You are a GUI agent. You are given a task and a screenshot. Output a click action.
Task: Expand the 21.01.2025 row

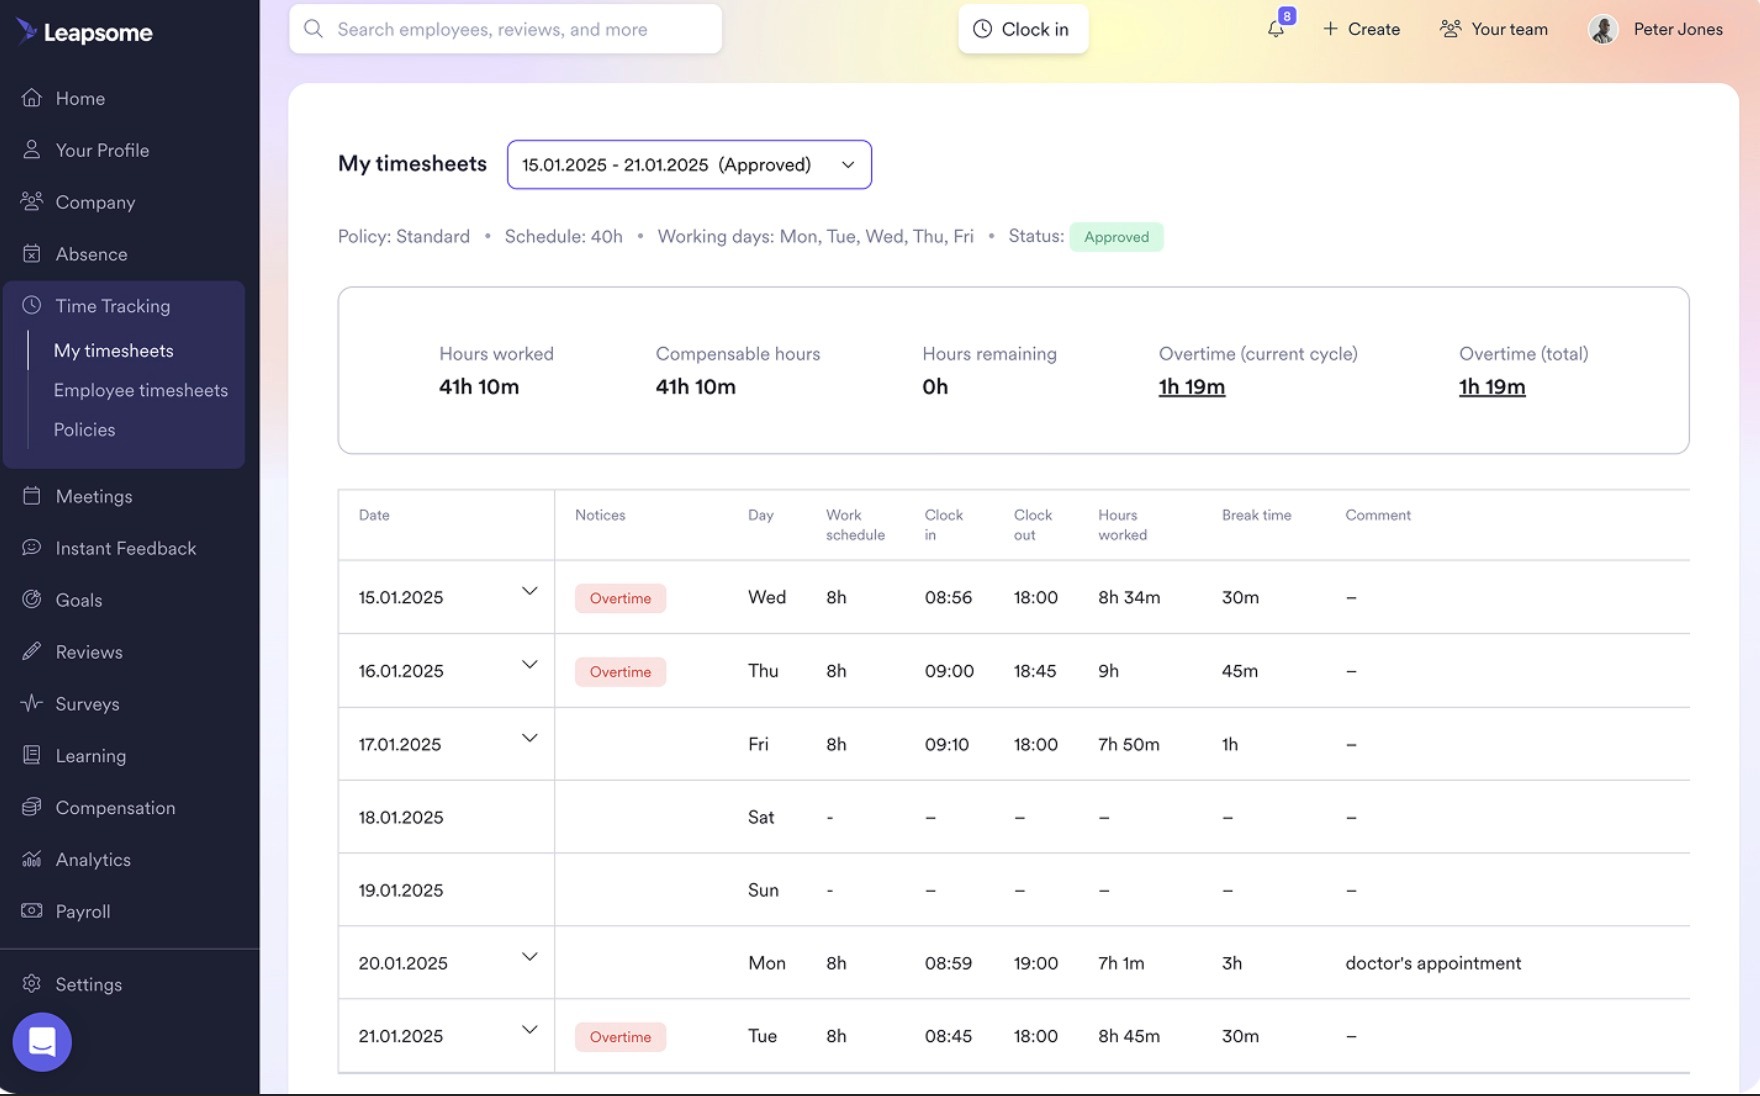[x=529, y=1031]
